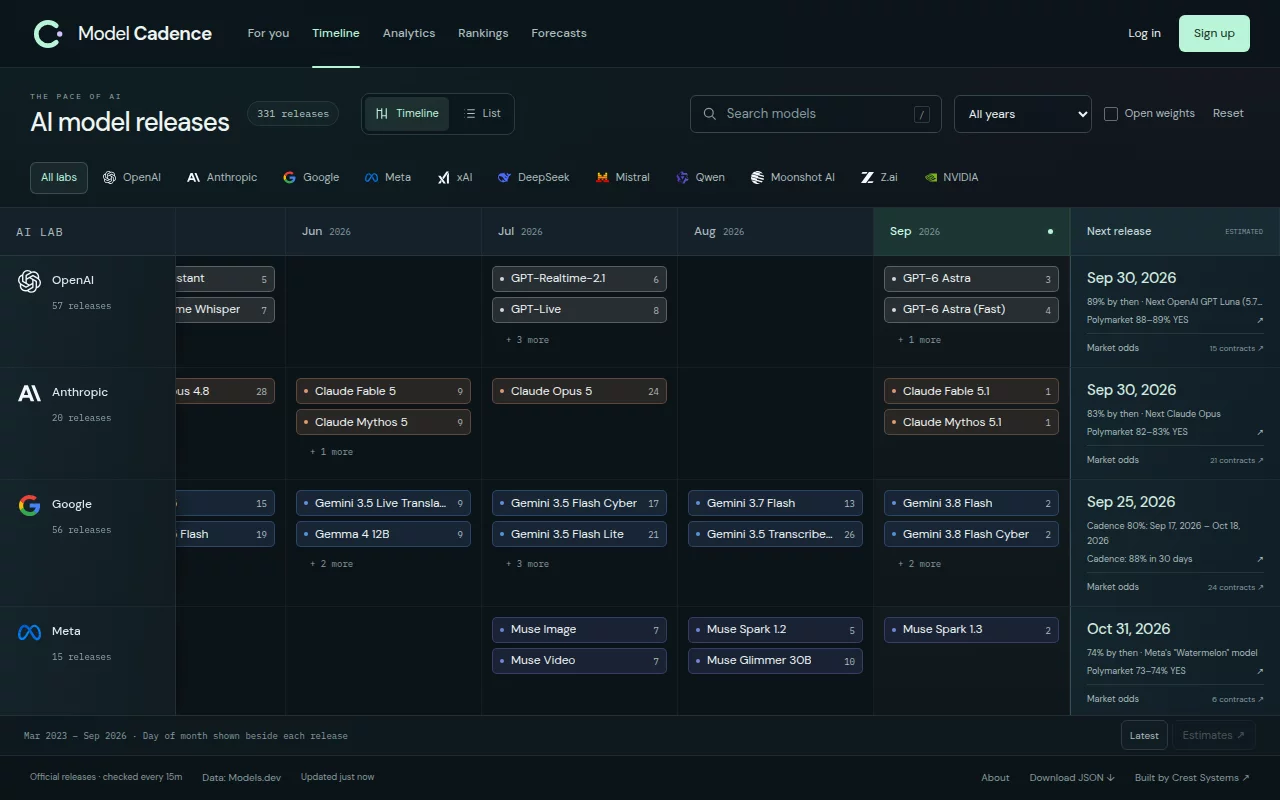The width and height of the screenshot is (1280, 800).
Task: Filter by Qwen lab chip
Action: [x=700, y=177]
